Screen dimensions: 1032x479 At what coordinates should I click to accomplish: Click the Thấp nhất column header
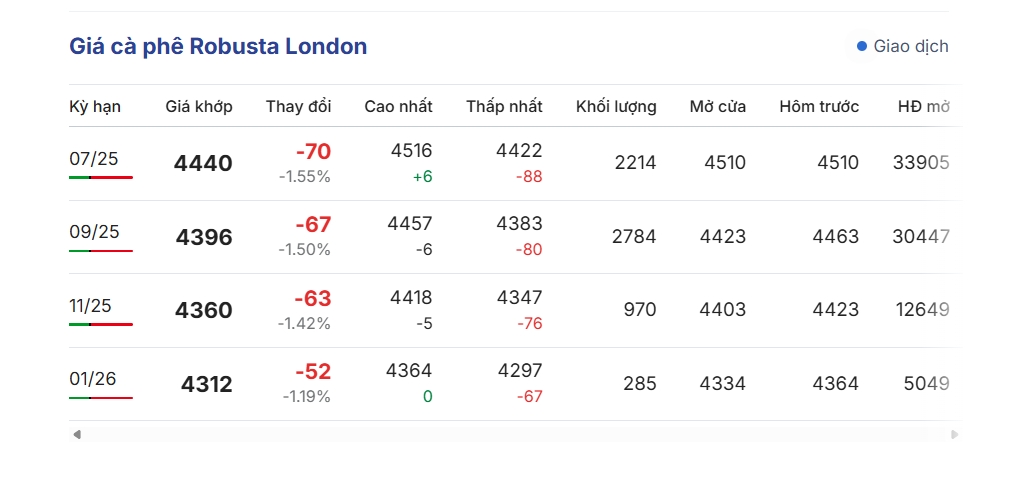tap(504, 107)
